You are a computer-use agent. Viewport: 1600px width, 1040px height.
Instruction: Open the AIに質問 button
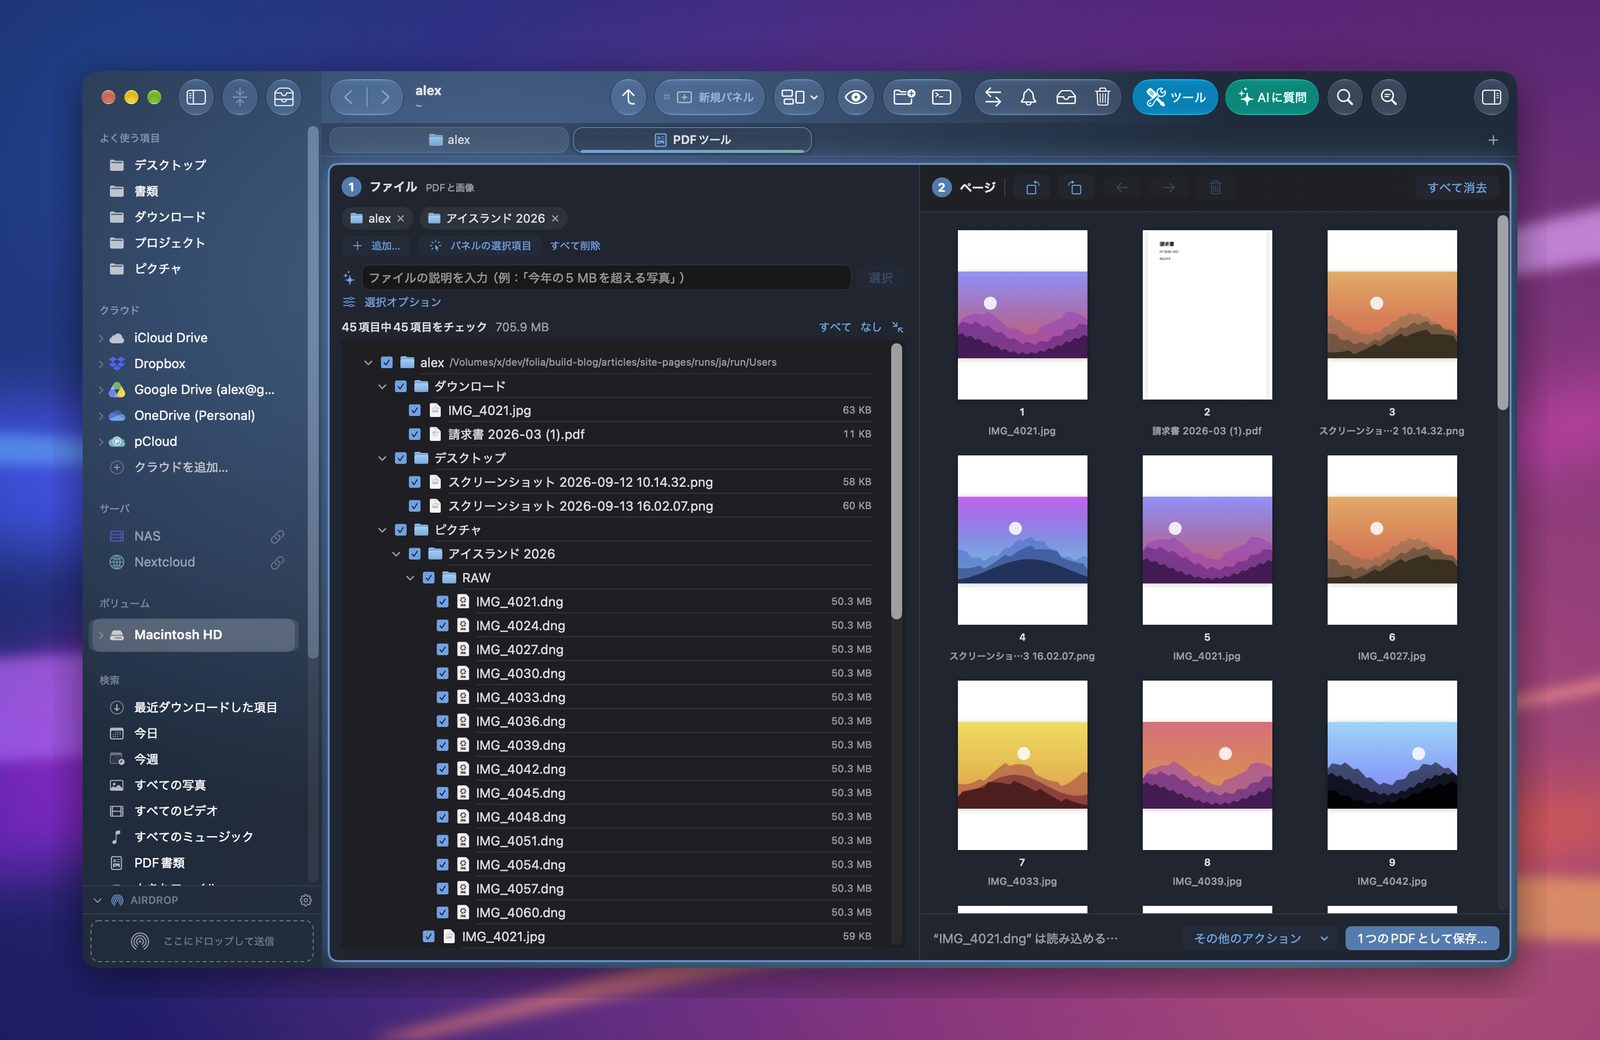coord(1273,97)
